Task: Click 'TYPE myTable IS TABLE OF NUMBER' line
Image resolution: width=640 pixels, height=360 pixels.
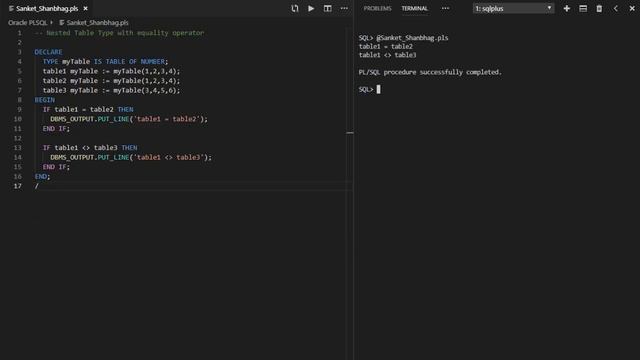Action: [x=105, y=62]
